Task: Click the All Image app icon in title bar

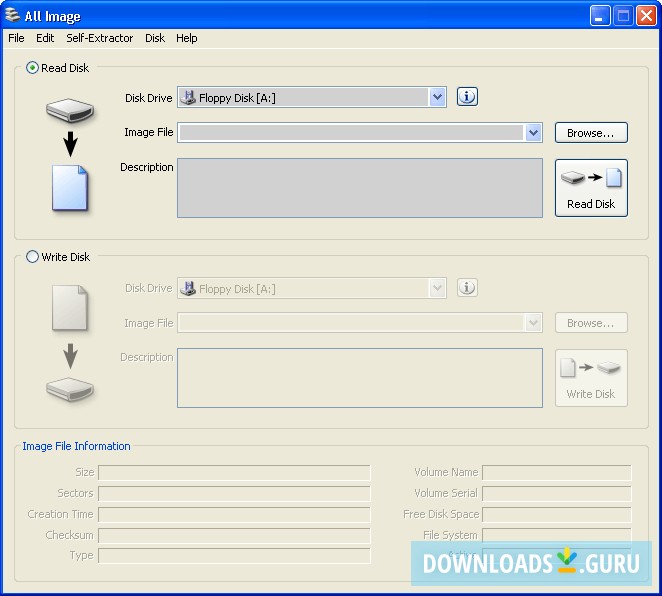Action: pos(12,15)
